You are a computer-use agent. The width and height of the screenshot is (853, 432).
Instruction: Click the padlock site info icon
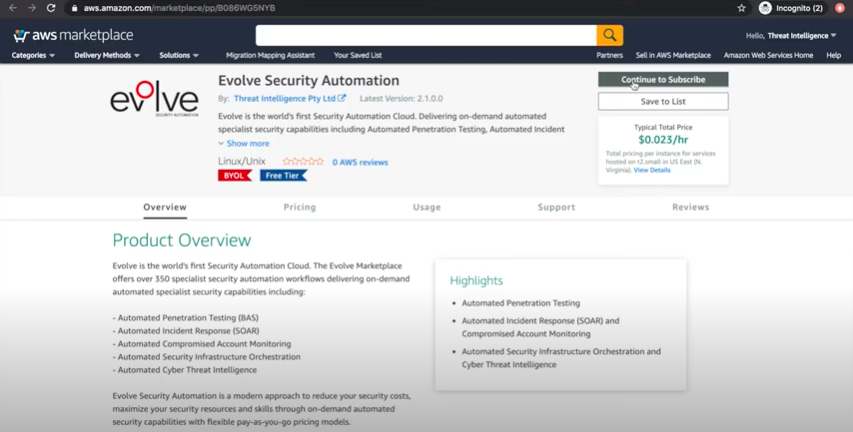tap(75, 8)
